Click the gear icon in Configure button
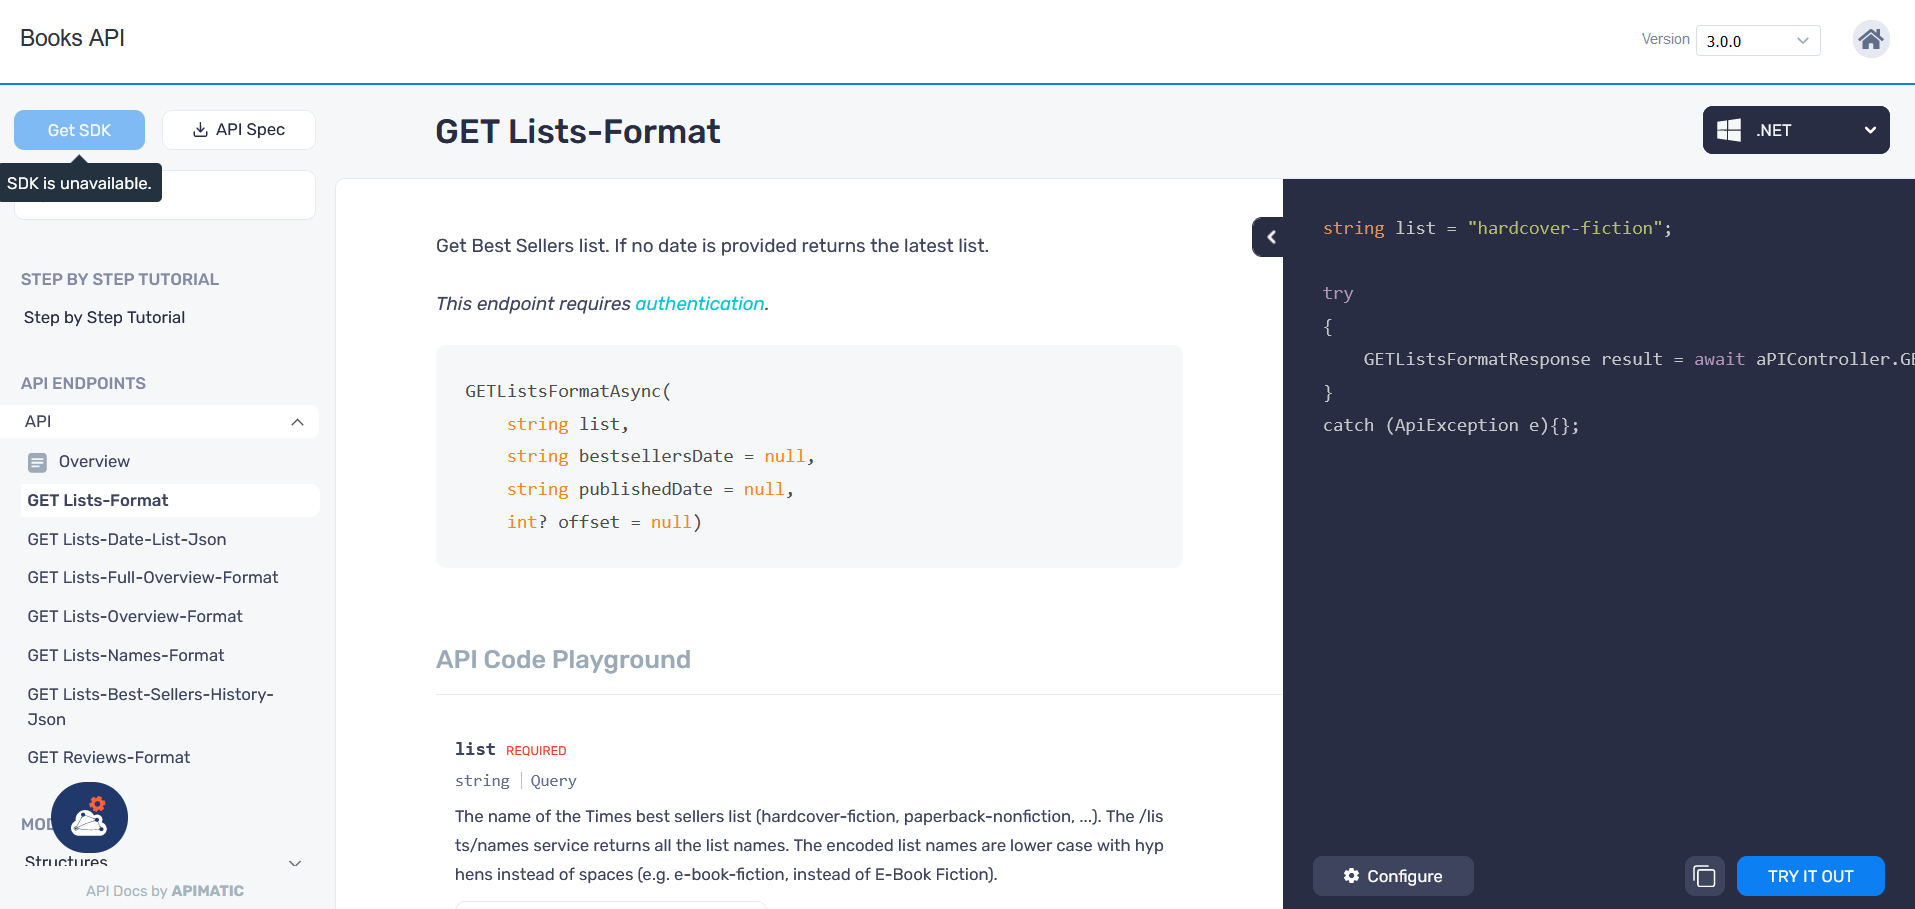 [x=1351, y=875]
